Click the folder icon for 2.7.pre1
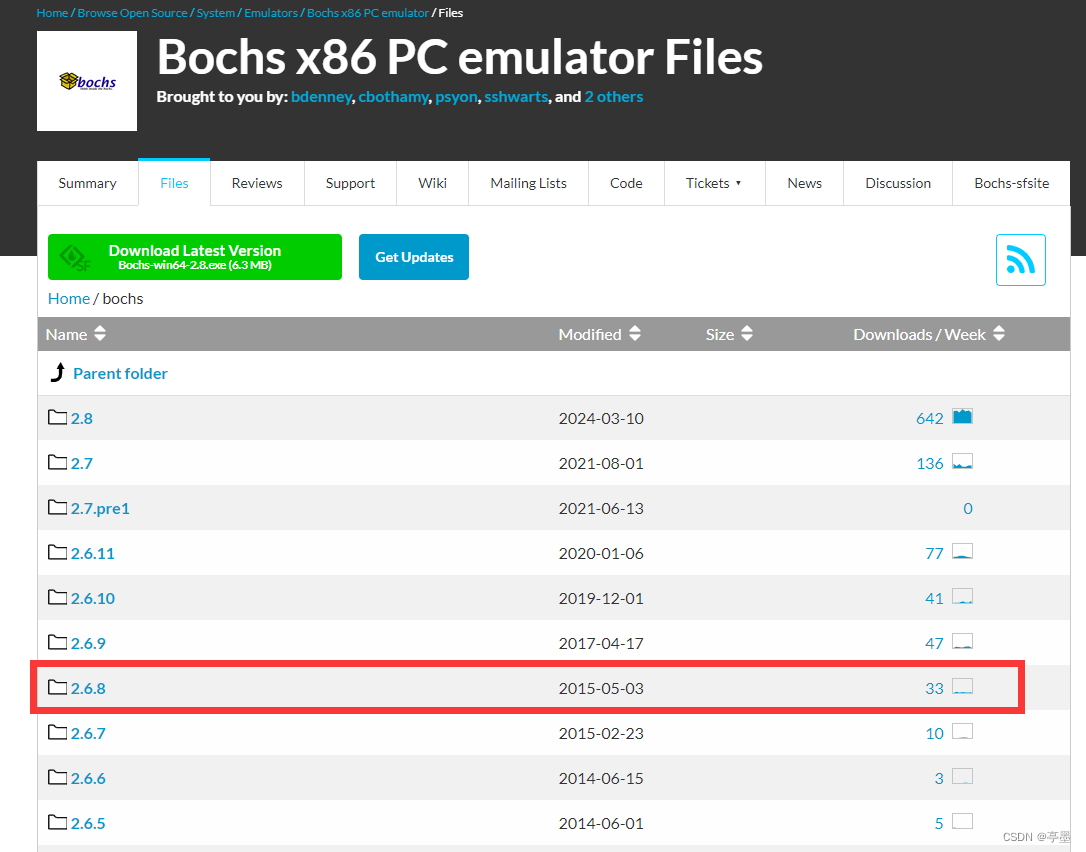Viewport: 1086px width, 852px height. pyautogui.click(x=57, y=507)
